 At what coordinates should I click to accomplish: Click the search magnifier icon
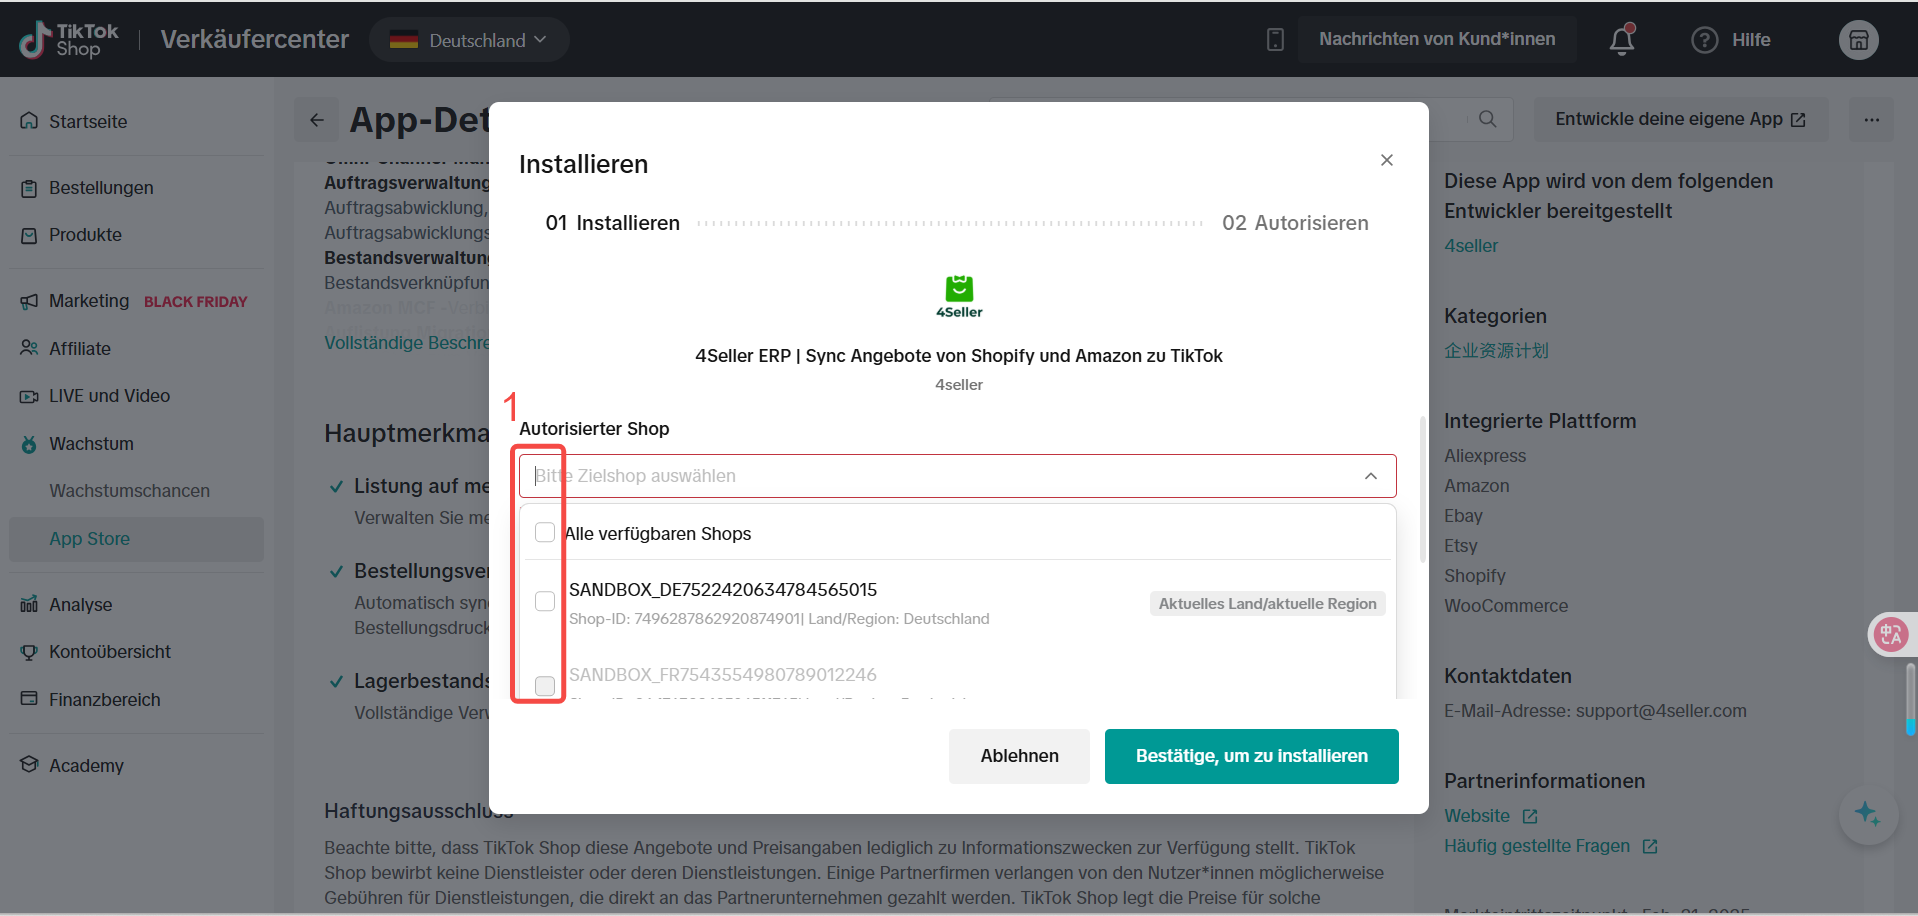(1487, 119)
